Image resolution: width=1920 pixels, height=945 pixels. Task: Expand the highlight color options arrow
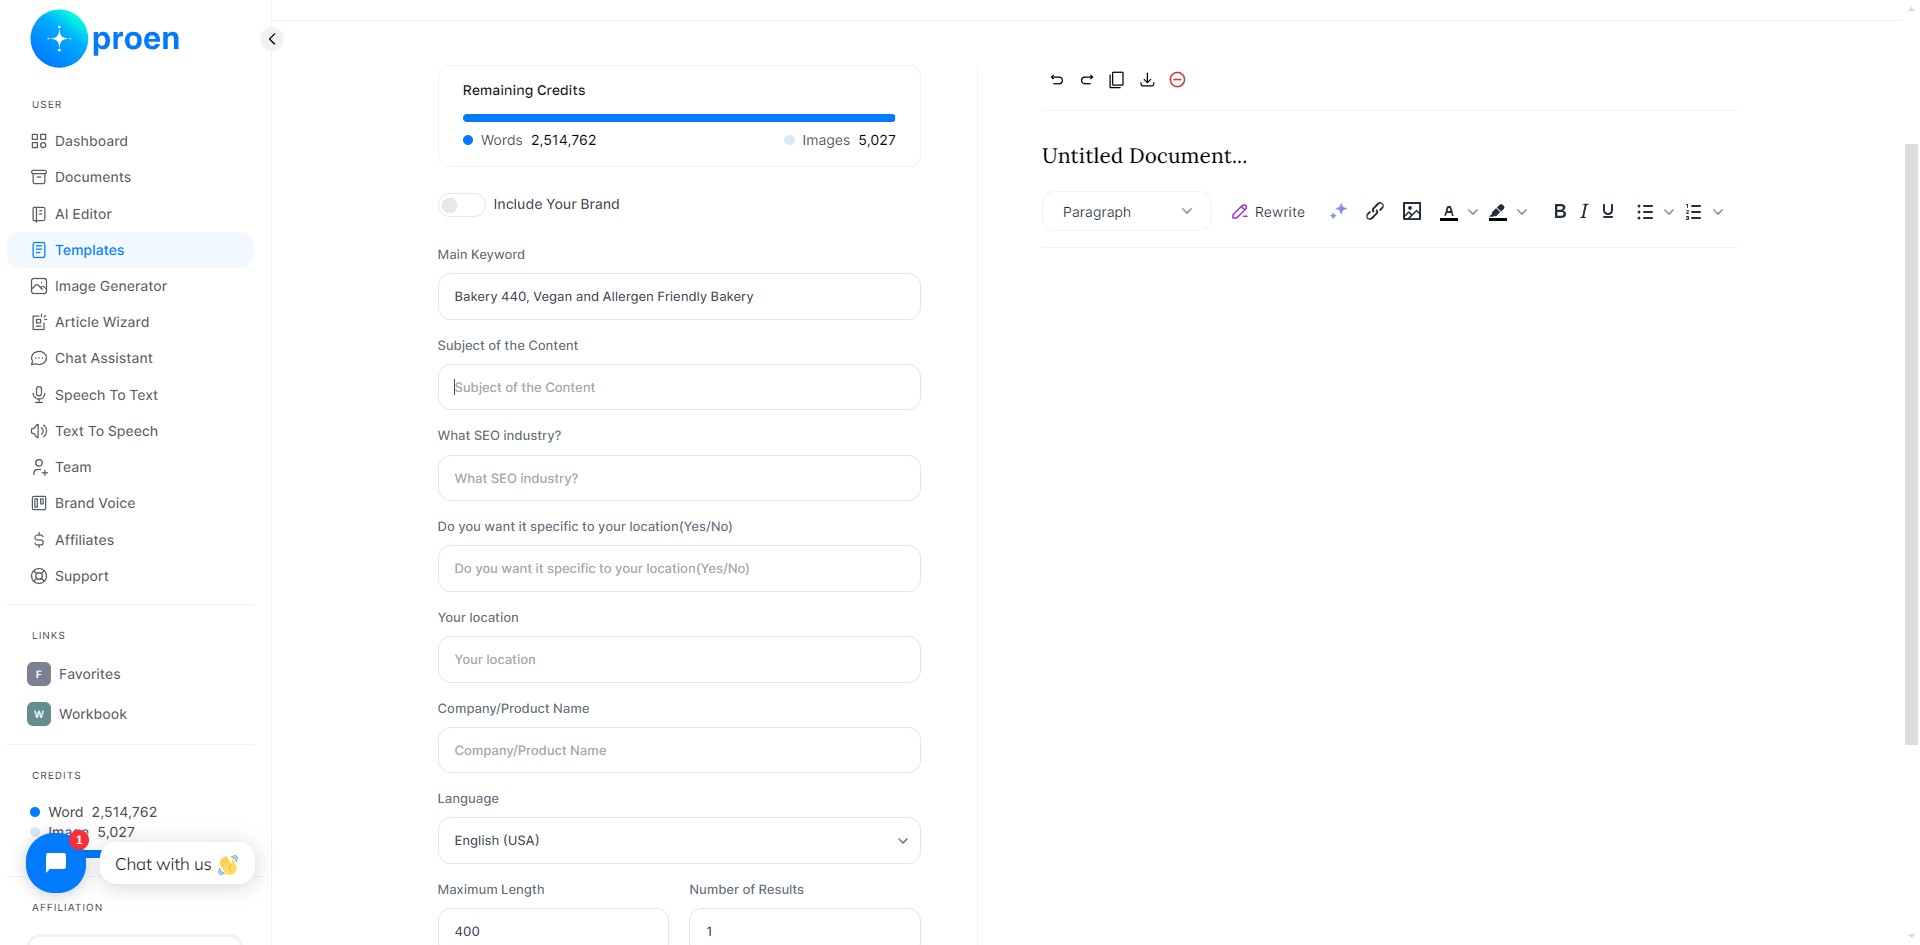tap(1522, 212)
